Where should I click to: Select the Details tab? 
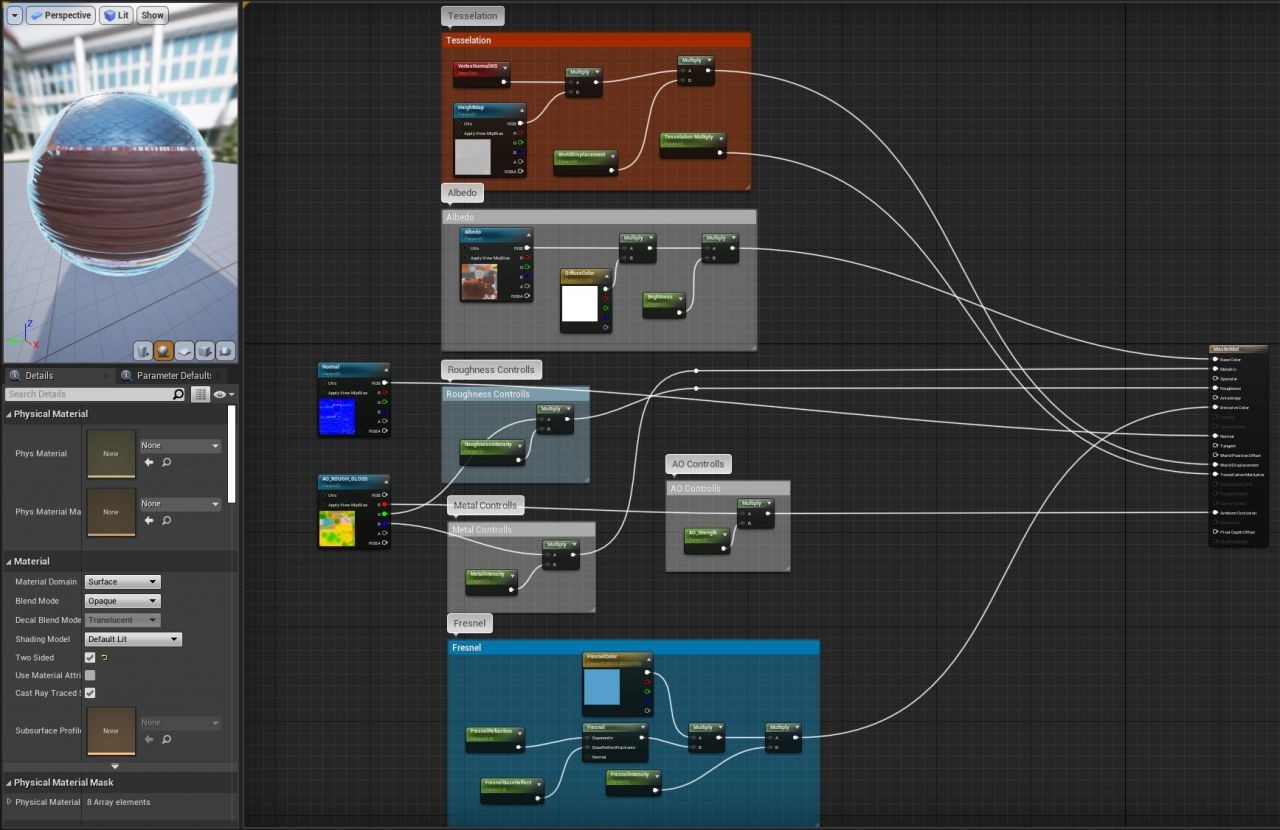tap(40, 376)
